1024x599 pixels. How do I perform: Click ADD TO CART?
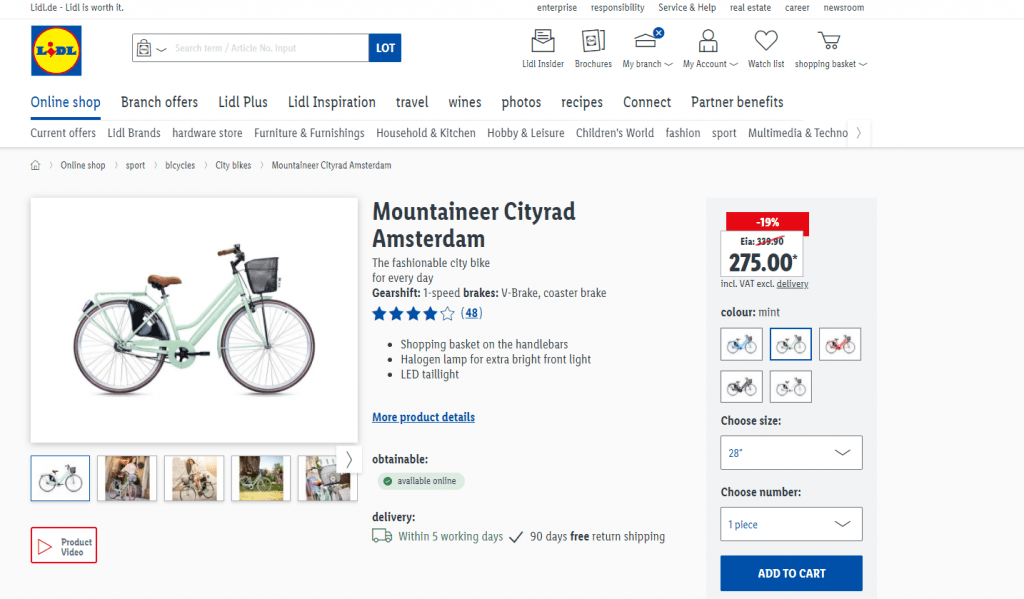[x=790, y=573]
